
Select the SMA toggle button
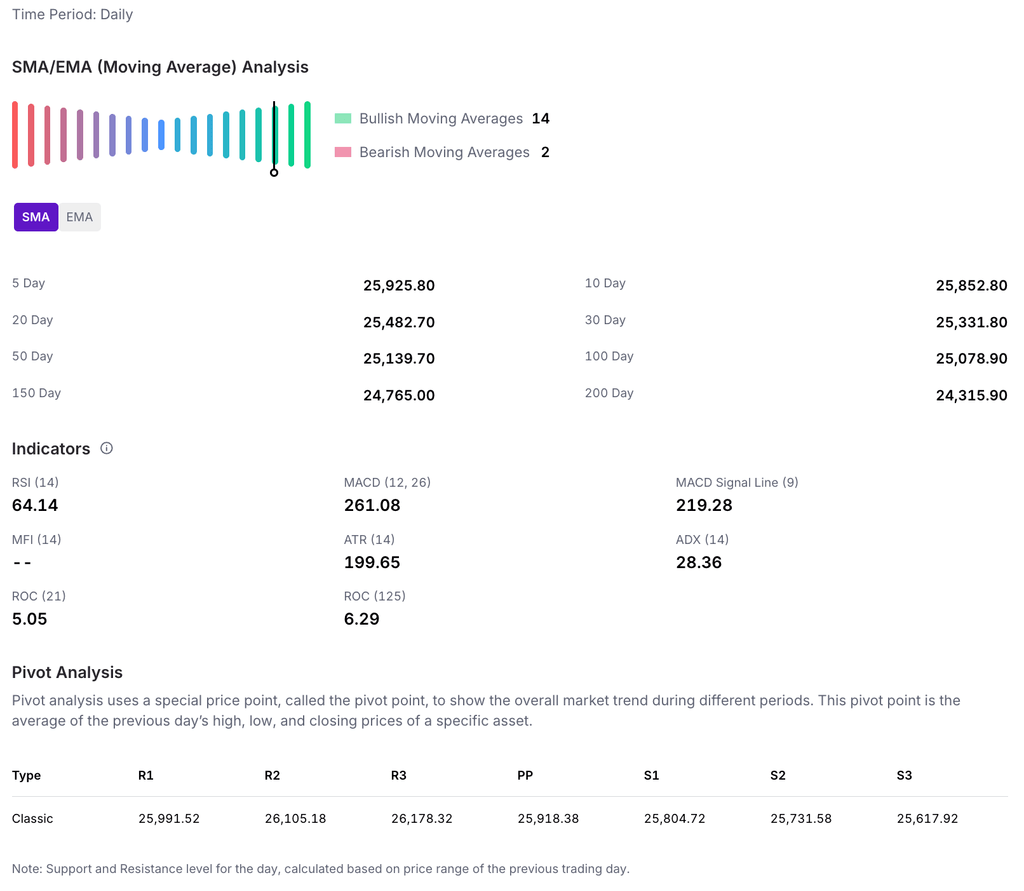(36, 217)
